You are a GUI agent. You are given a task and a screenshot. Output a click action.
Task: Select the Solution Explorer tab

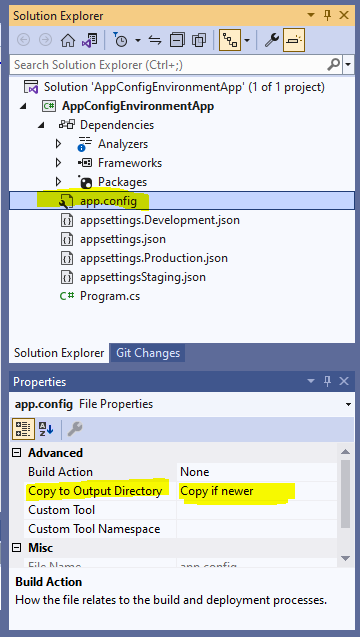coord(59,353)
